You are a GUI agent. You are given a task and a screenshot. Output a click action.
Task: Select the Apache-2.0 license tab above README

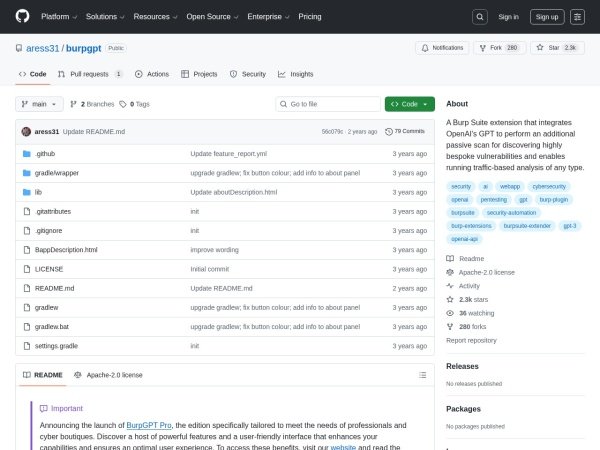point(108,375)
